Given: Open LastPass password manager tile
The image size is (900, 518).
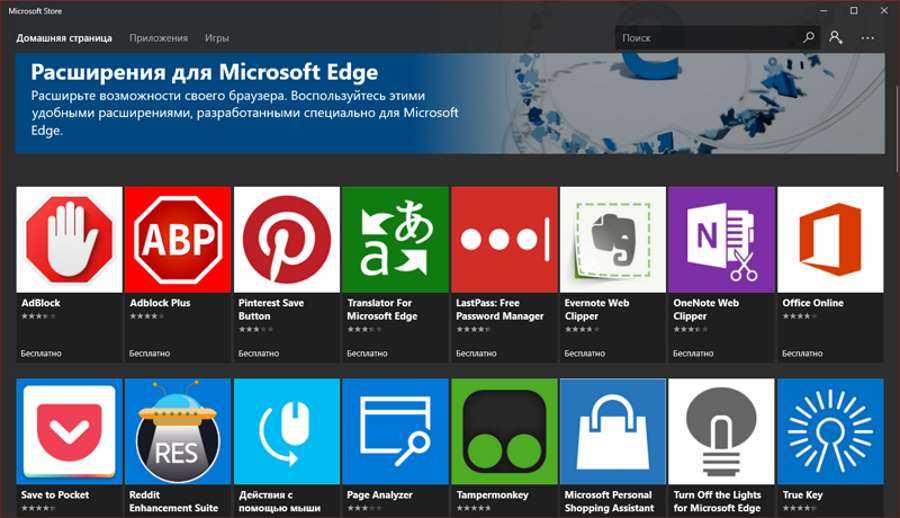Looking at the screenshot, I should pos(504,240).
